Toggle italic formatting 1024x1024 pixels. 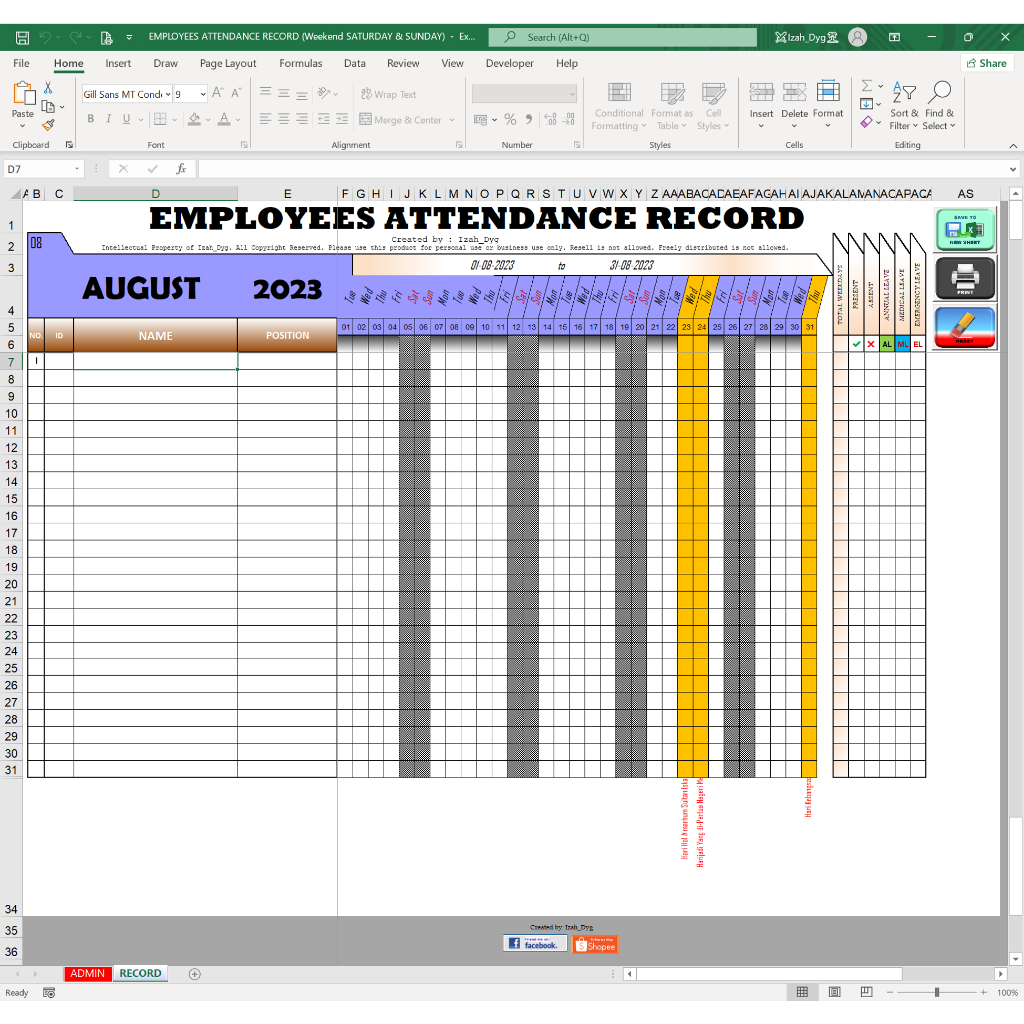pos(108,118)
